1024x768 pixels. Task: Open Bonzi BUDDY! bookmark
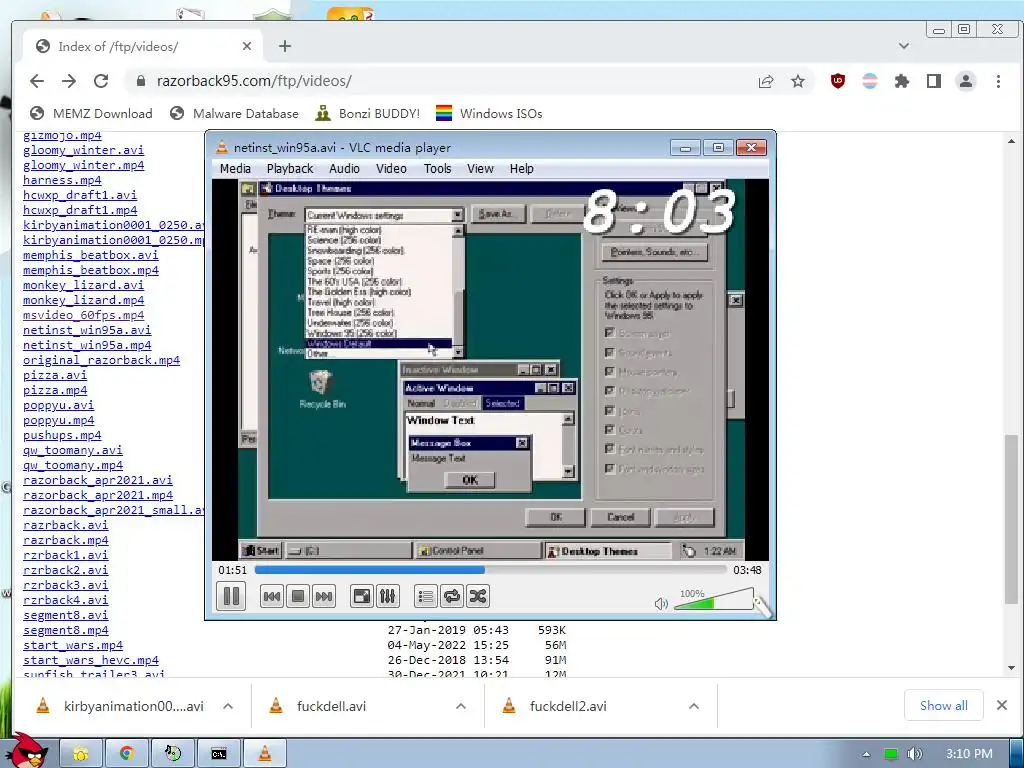tap(367, 114)
